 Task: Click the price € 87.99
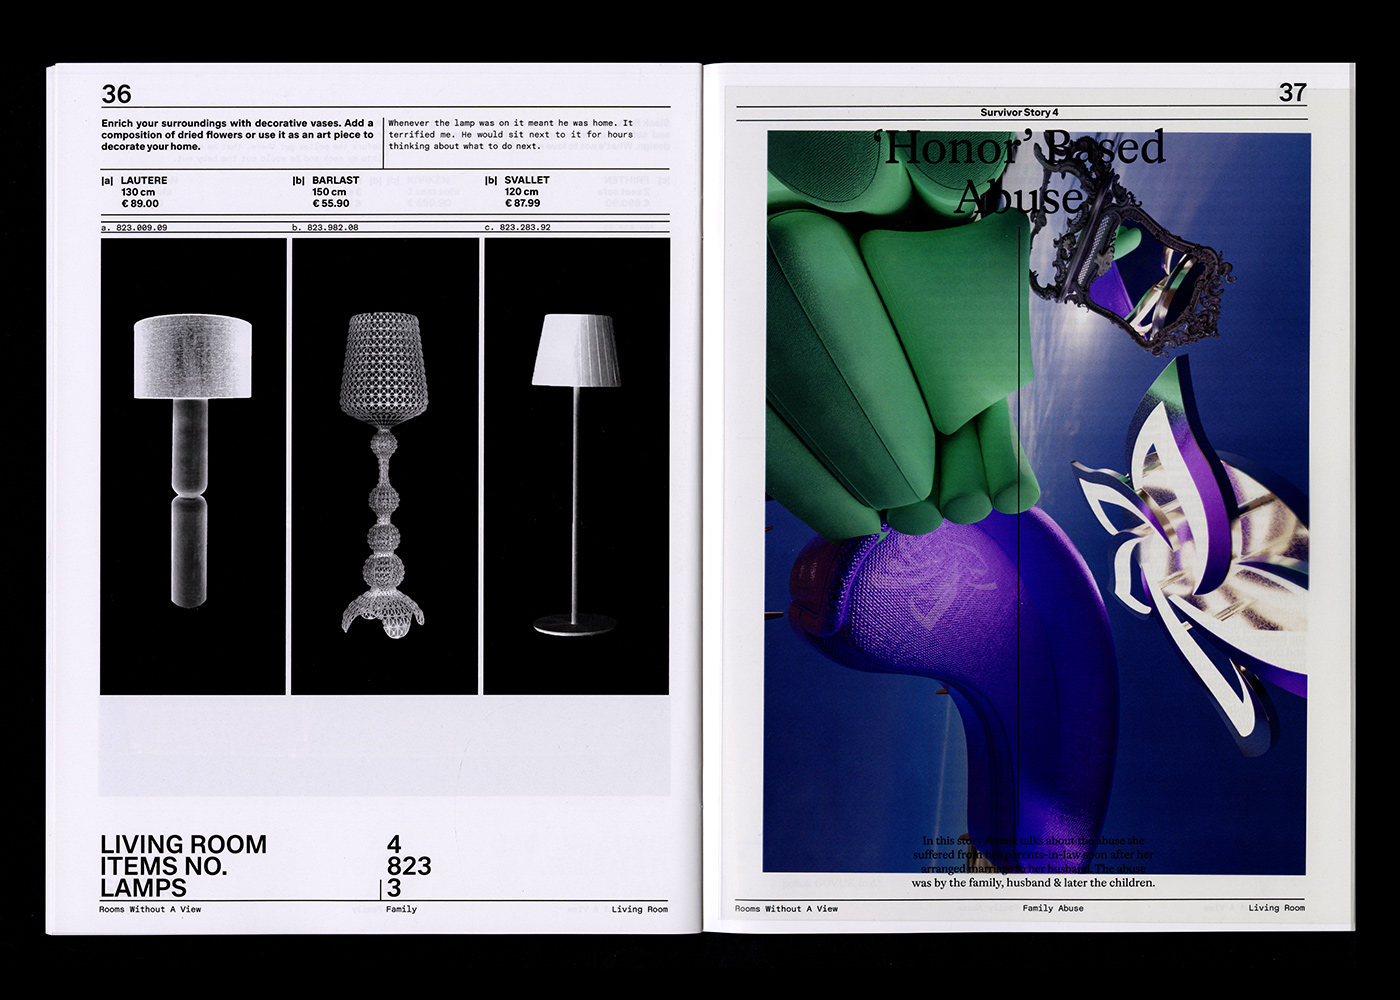click(523, 204)
